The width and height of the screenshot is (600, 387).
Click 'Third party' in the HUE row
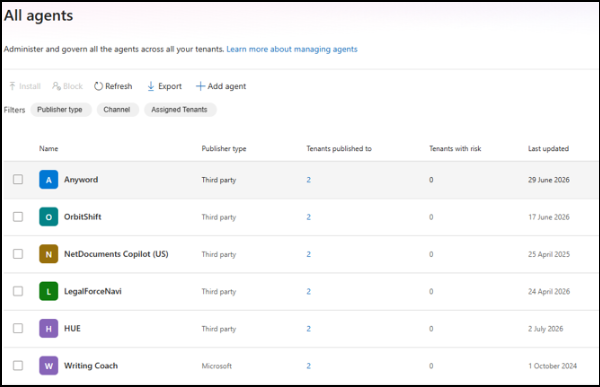click(x=219, y=328)
